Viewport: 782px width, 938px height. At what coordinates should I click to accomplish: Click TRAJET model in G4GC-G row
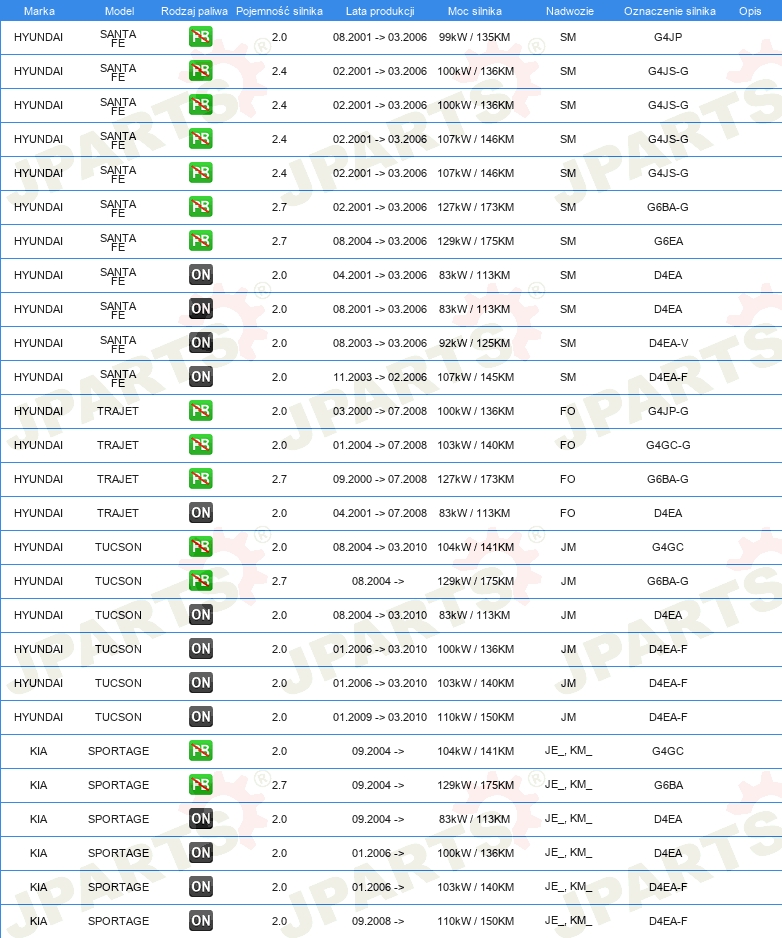point(118,445)
